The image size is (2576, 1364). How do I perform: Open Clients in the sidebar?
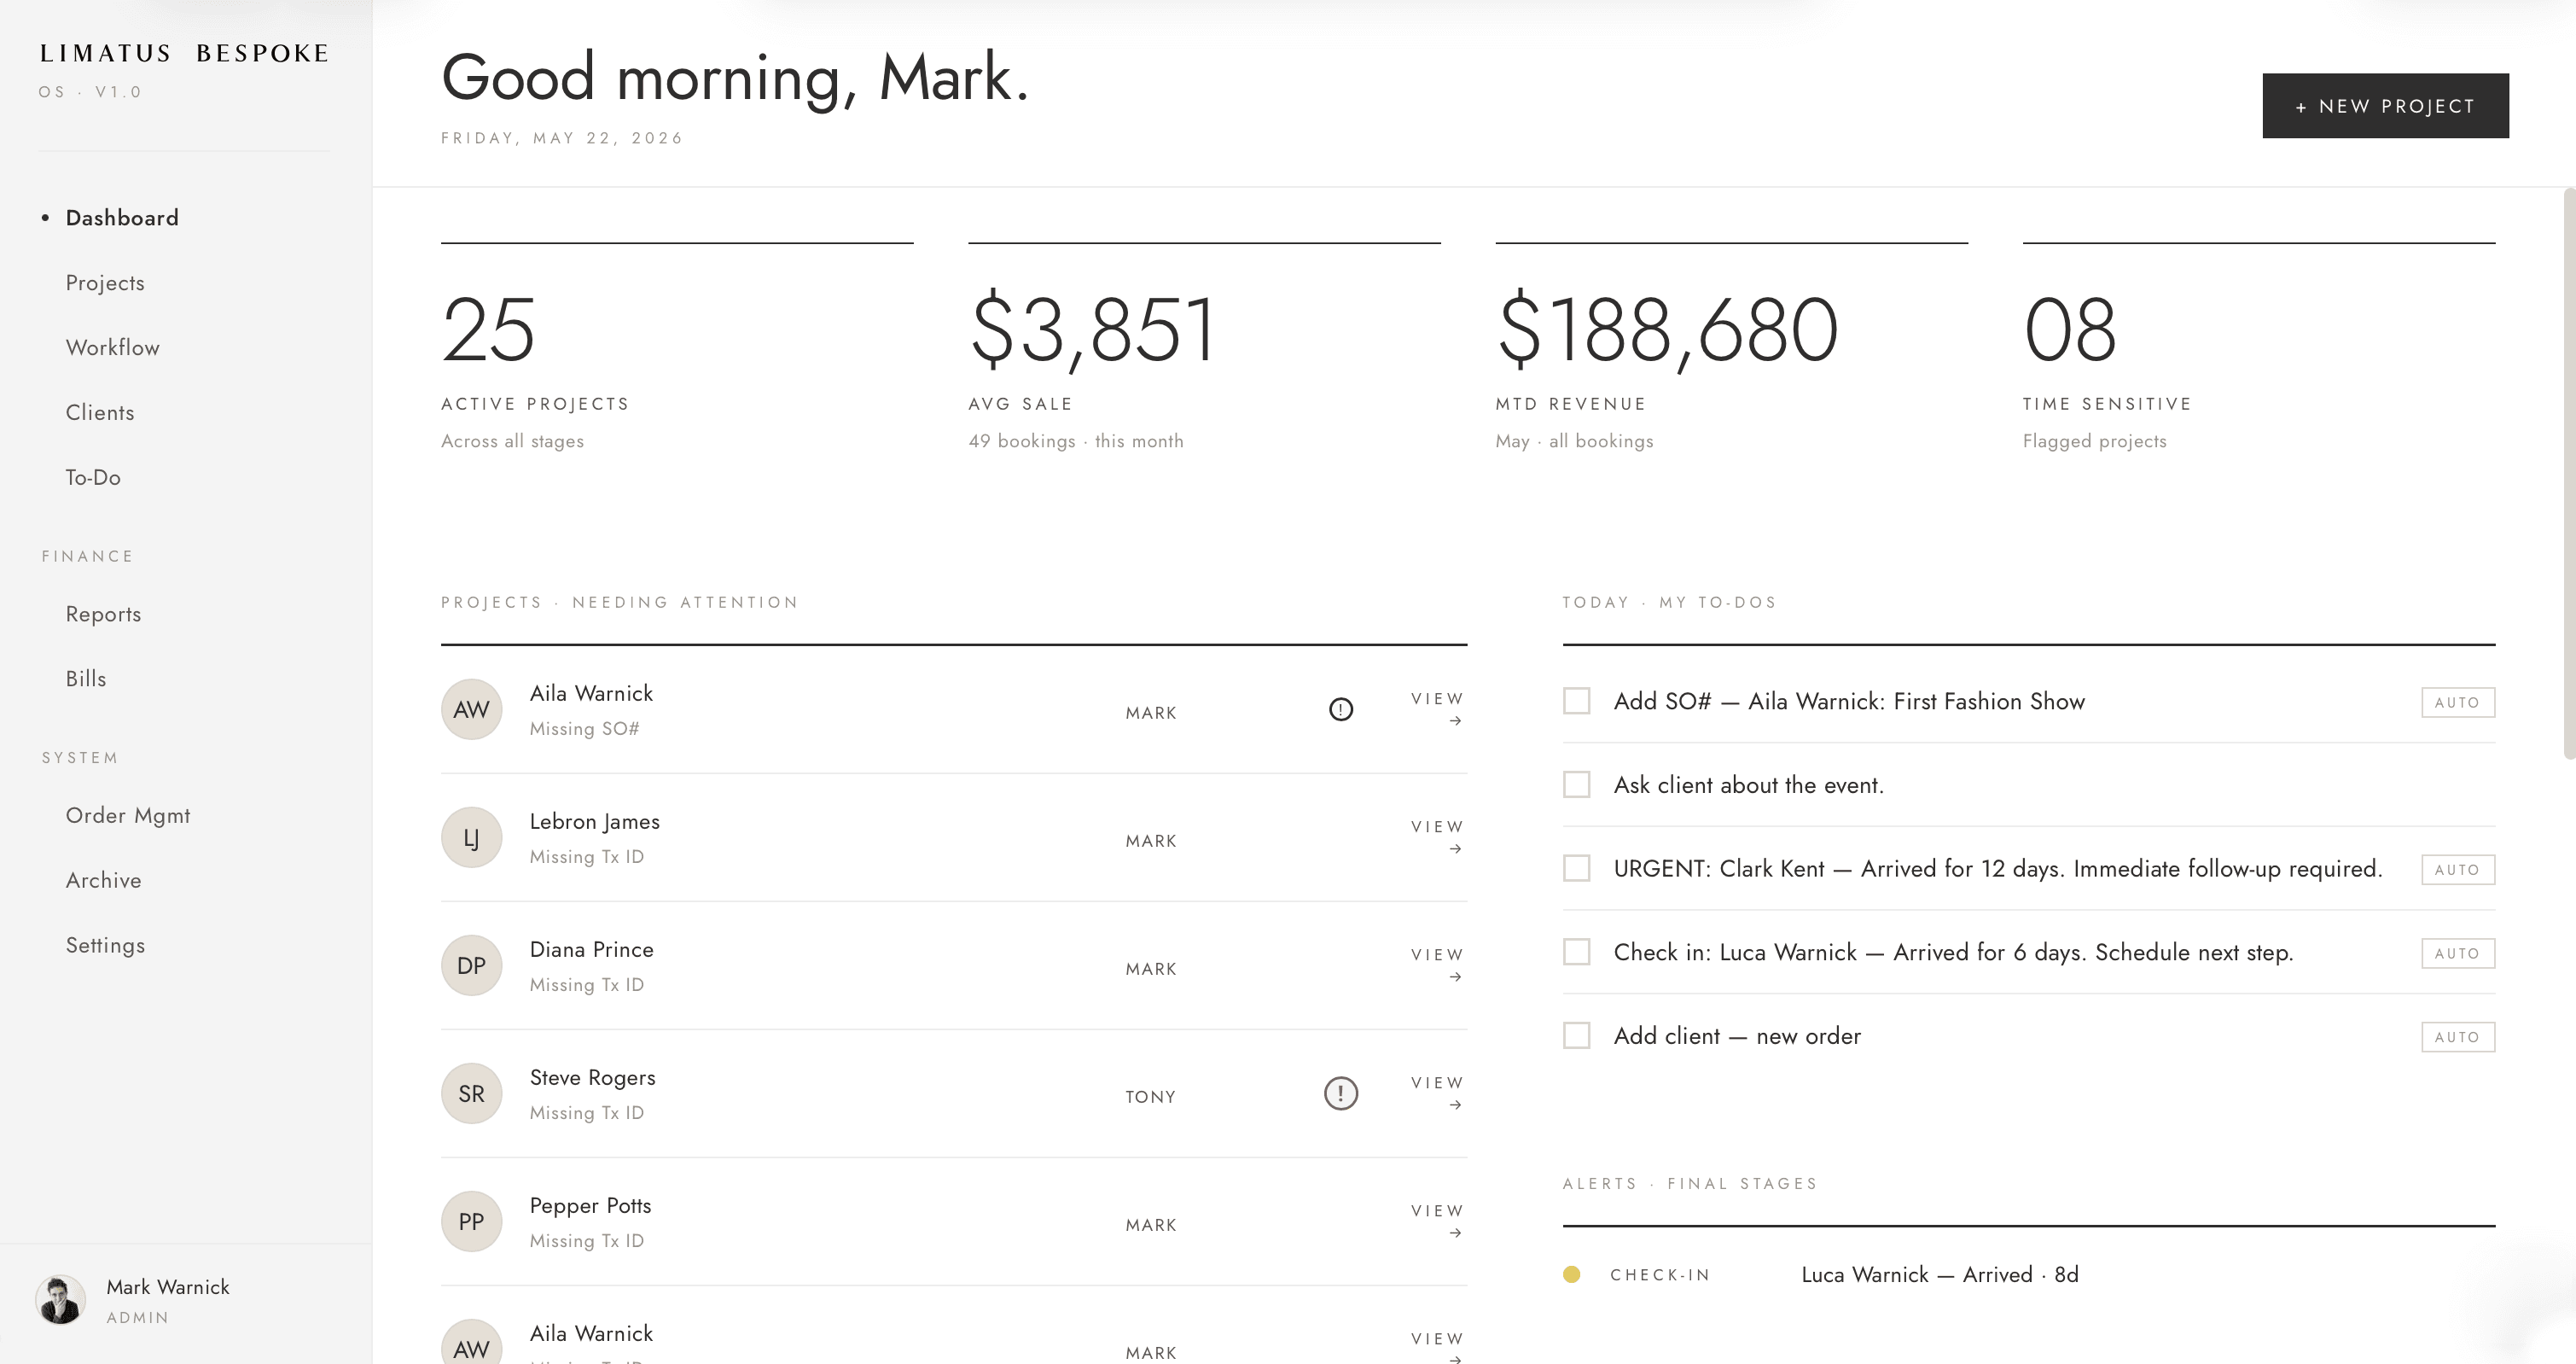100,413
